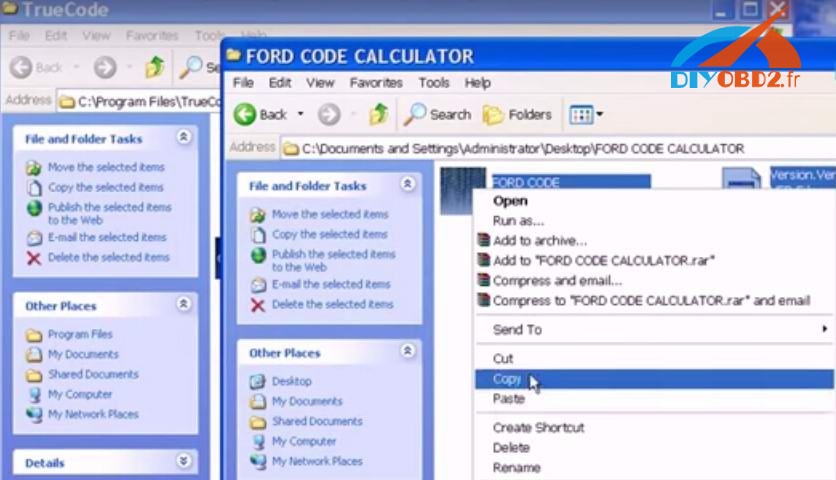Click Forward arrow in FORD CODE CALCULATOR window
This screenshot has height=480, width=836.
coord(329,114)
